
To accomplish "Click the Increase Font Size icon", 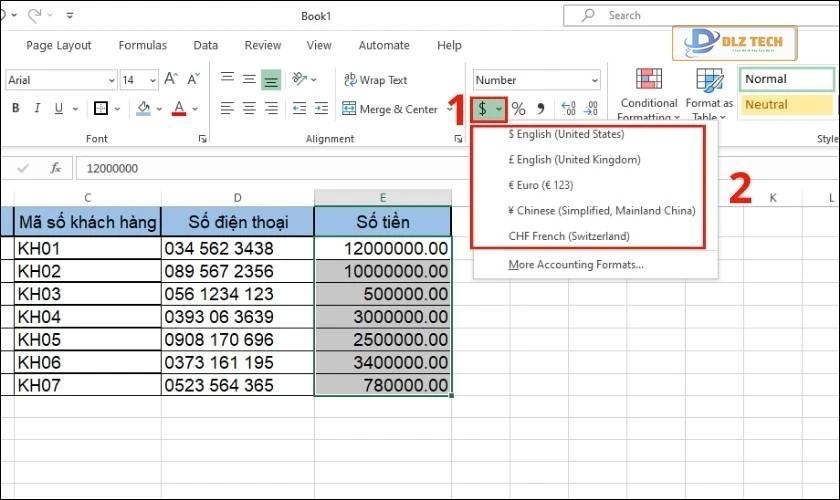I will click(170, 80).
